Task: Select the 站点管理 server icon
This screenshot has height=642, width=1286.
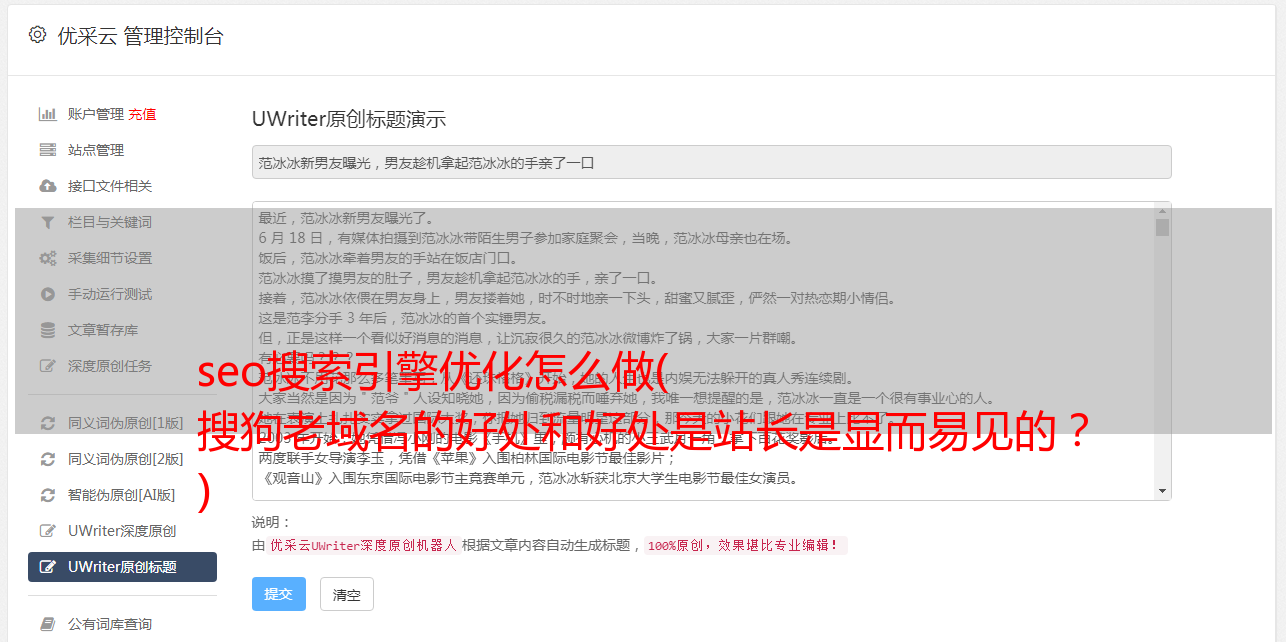Action: point(47,150)
